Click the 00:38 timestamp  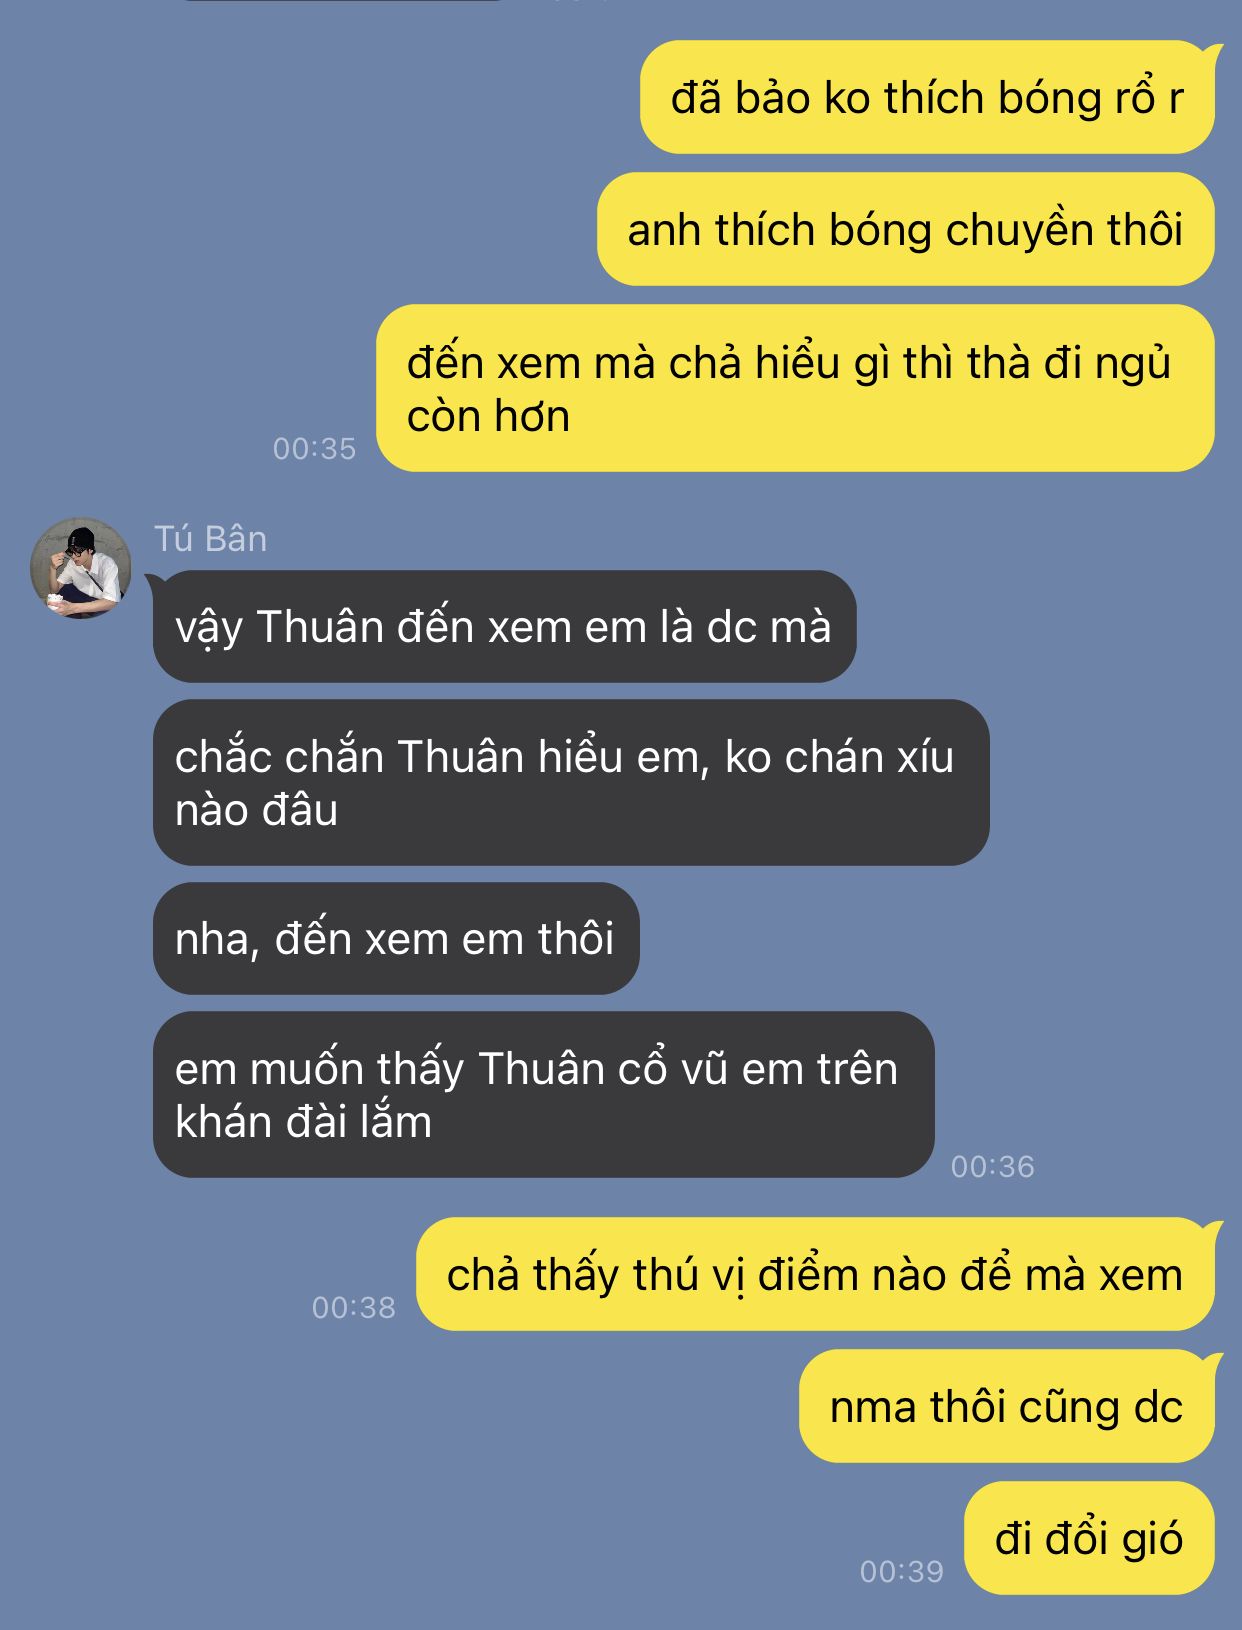pos(354,1307)
